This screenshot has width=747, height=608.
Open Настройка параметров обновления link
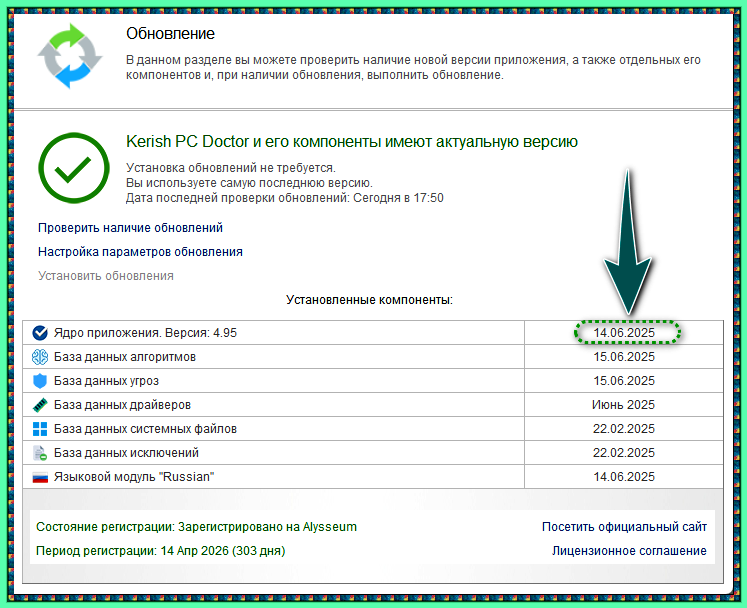click(141, 252)
